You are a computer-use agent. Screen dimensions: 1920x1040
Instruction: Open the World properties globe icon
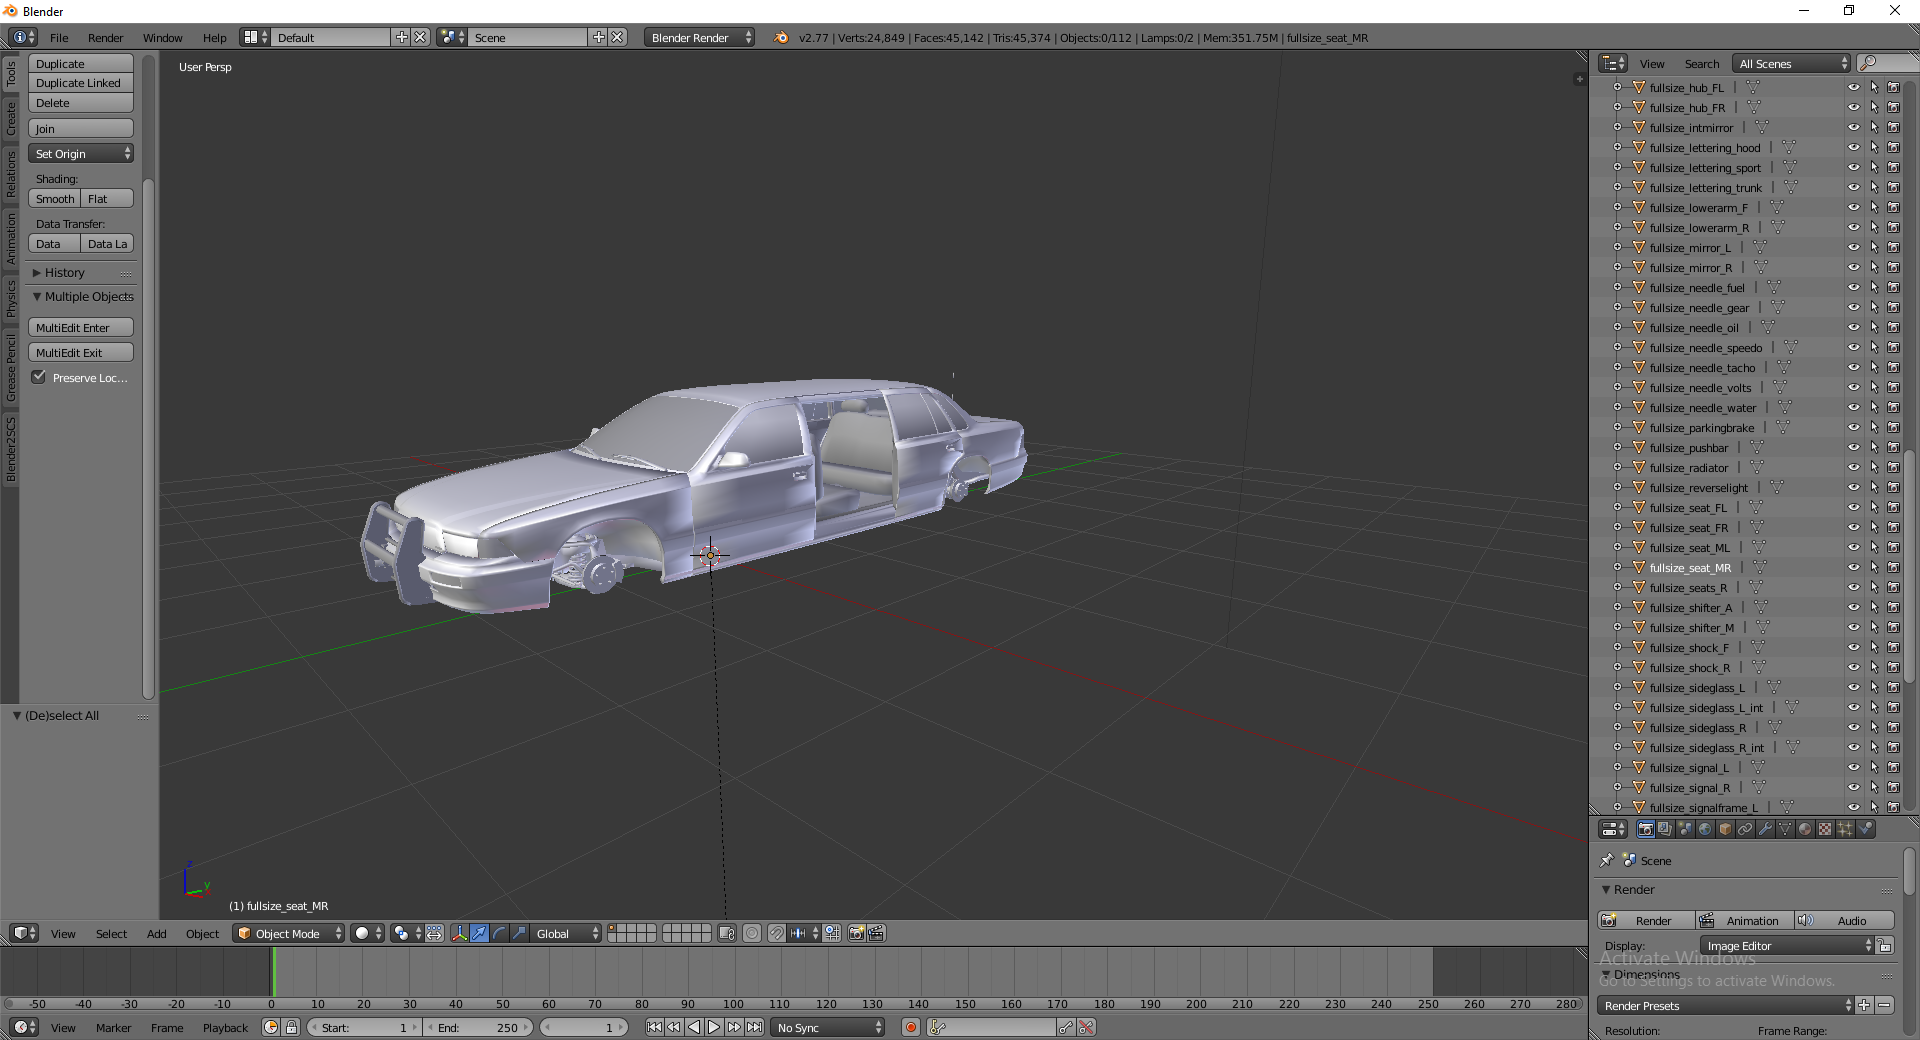pyautogui.click(x=1705, y=829)
